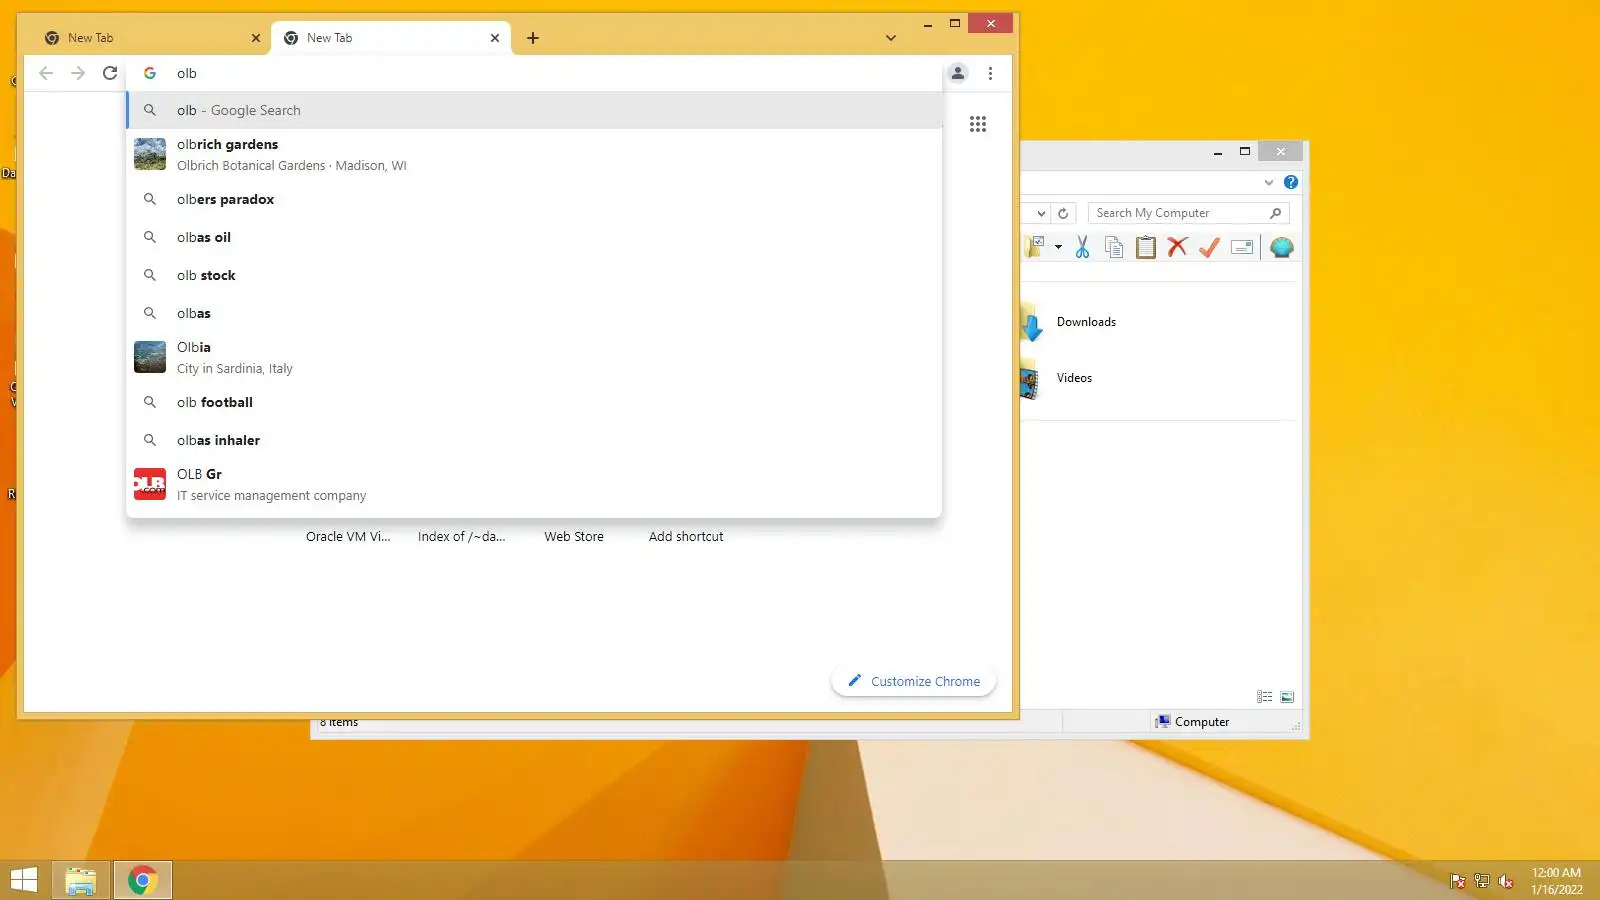Close the first New Tab

coord(255,38)
